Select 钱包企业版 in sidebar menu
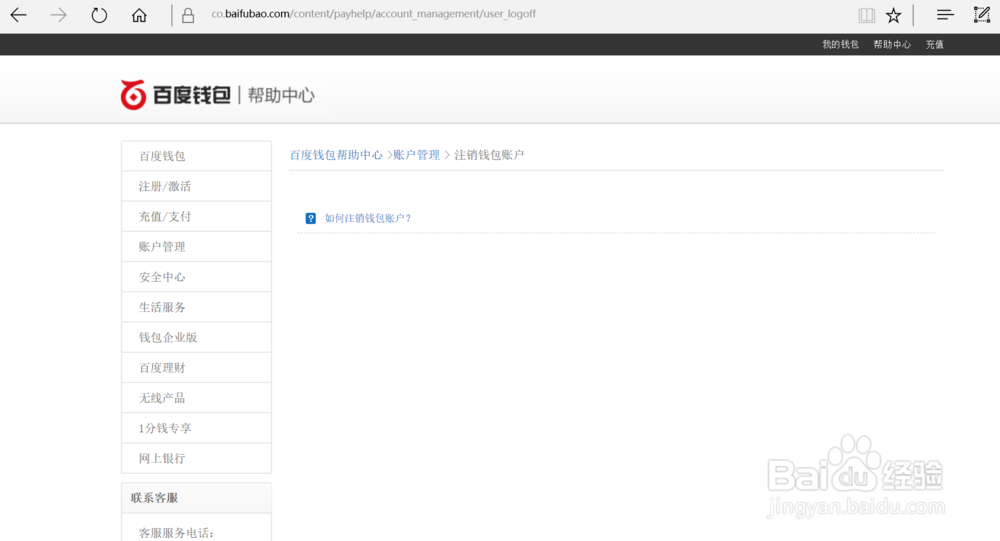The height and width of the screenshot is (541, 1000). [196, 337]
